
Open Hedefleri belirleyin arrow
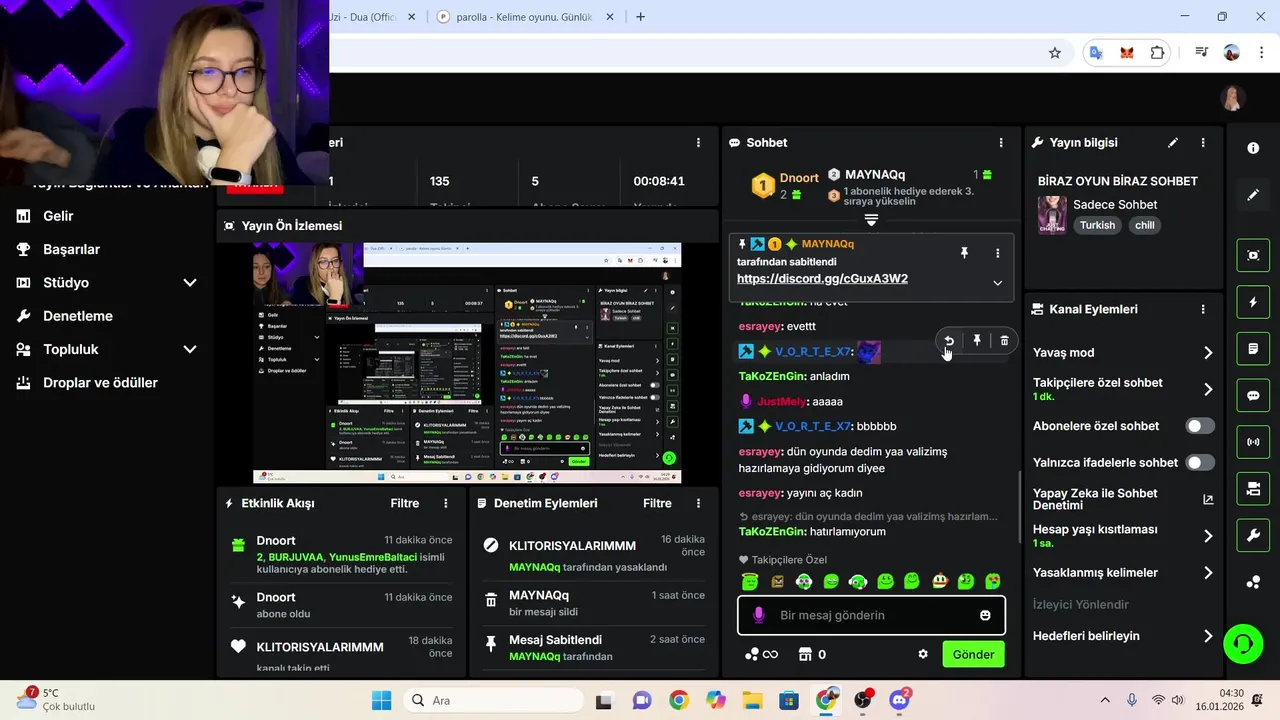[x=1208, y=636]
